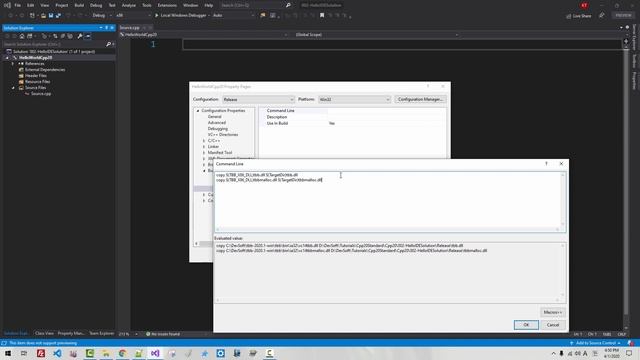Click Add to Source Control in status bar
Viewport: 640px width, 360px height.
pos(595,343)
